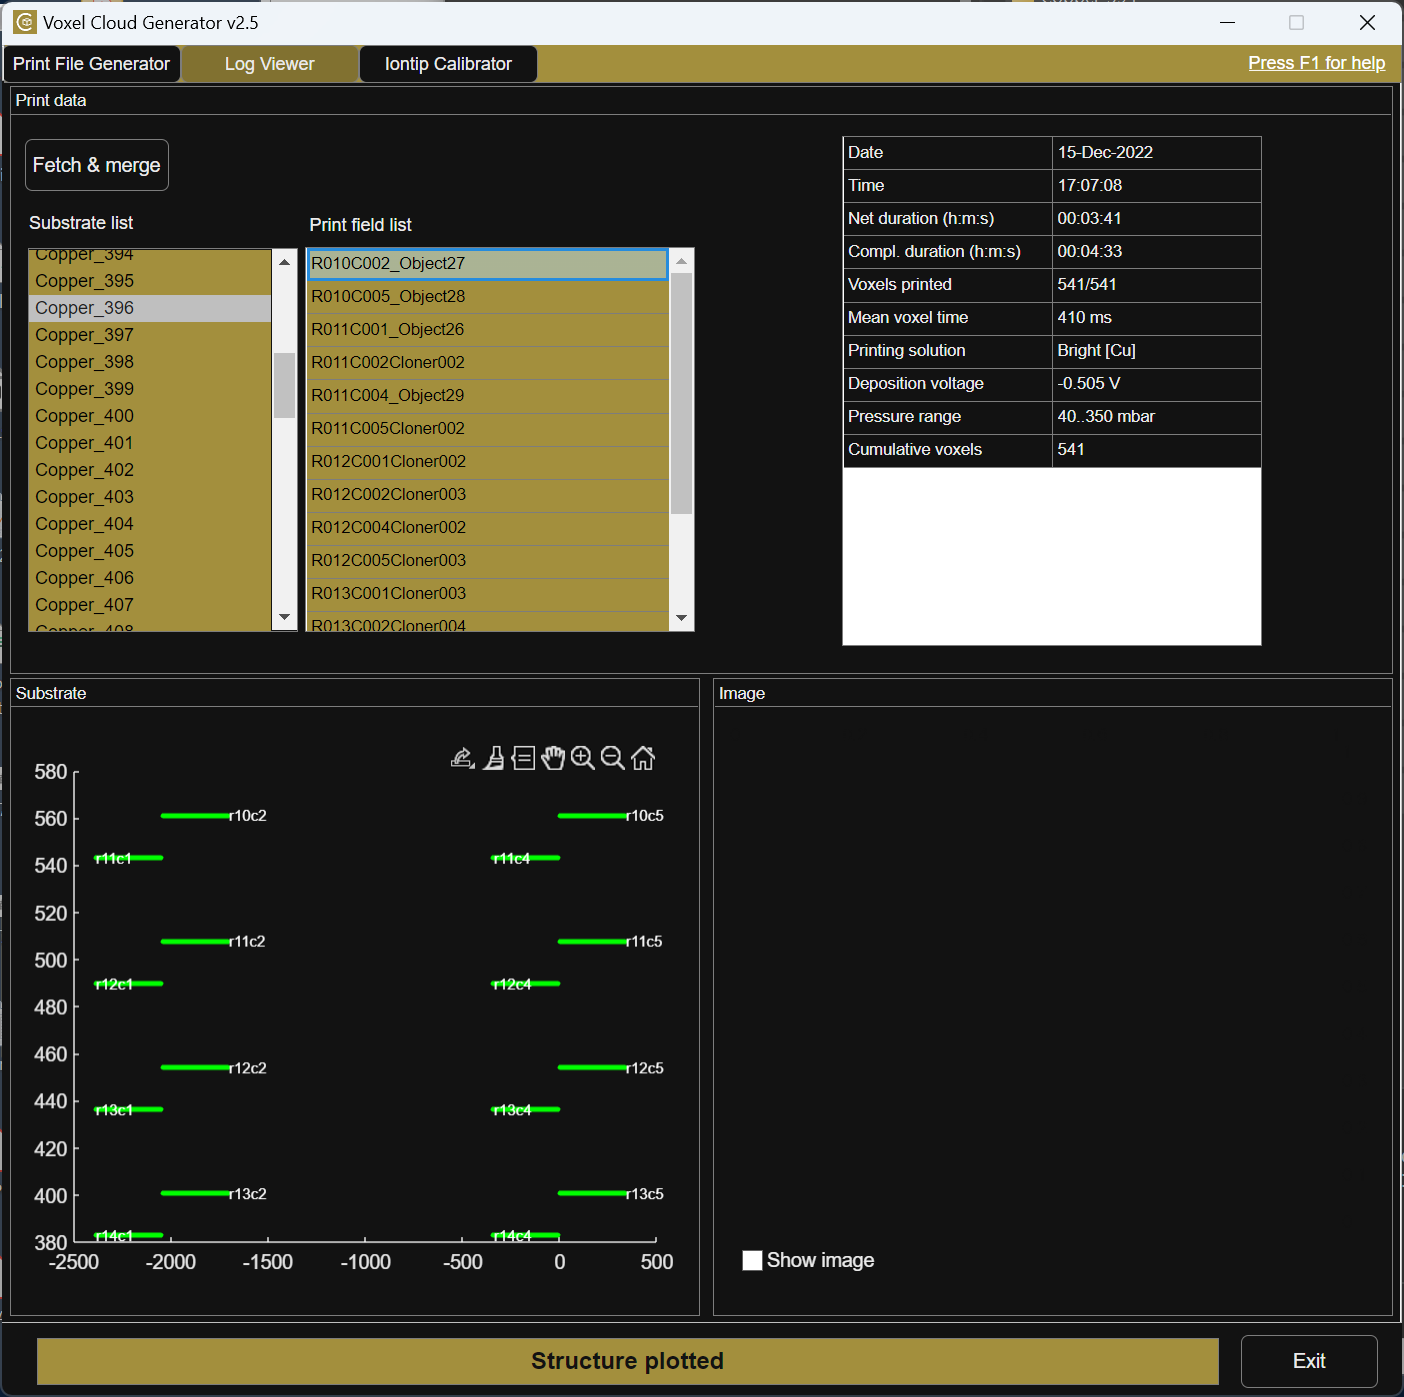The height and width of the screenshot is (1397, 1404).
Task: Select Copper_399 in substrate list
Action: (x=150, y=389)
